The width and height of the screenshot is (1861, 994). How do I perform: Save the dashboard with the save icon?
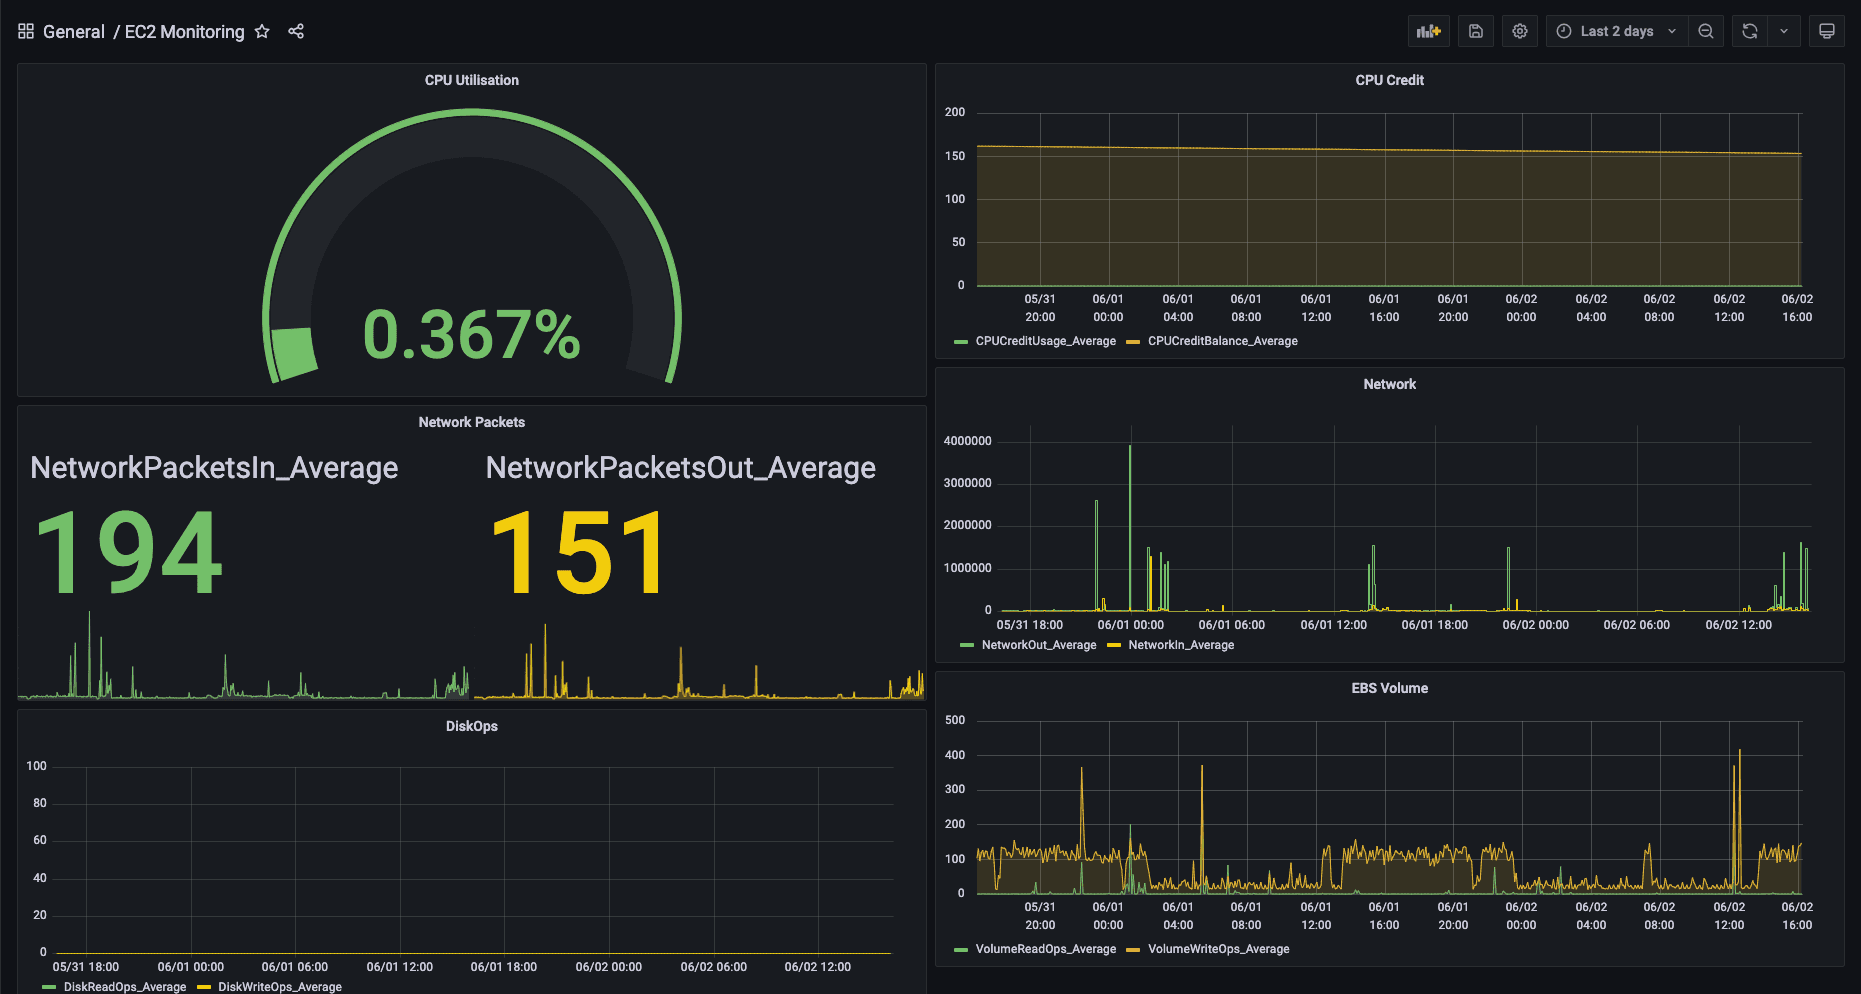[x=1475, y=31]
